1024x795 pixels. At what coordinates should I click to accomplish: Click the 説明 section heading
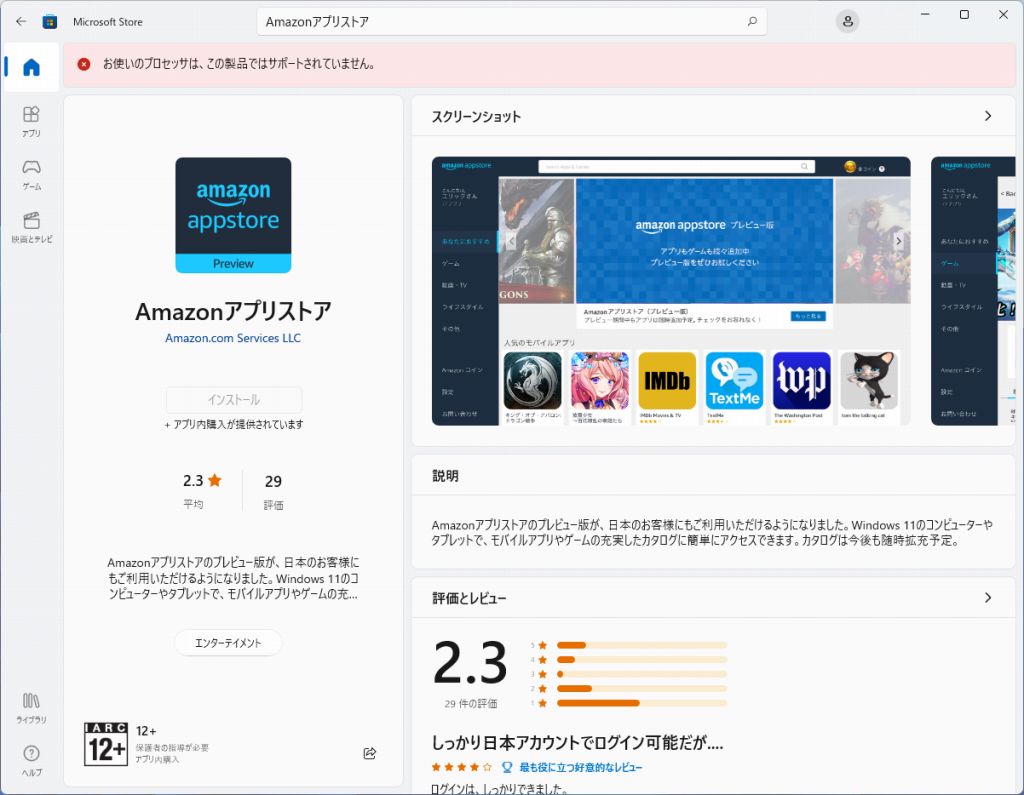pos(445,476)
